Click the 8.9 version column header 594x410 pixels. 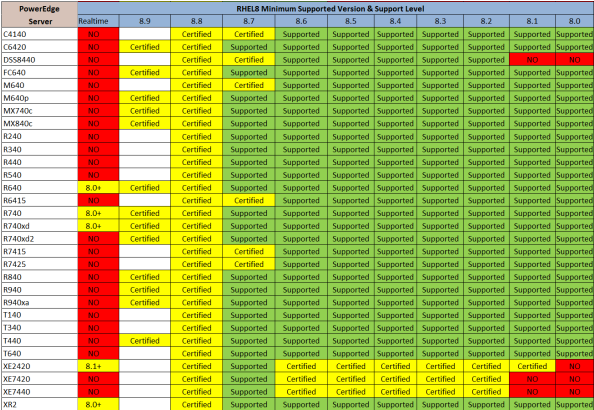coord(145,21)
